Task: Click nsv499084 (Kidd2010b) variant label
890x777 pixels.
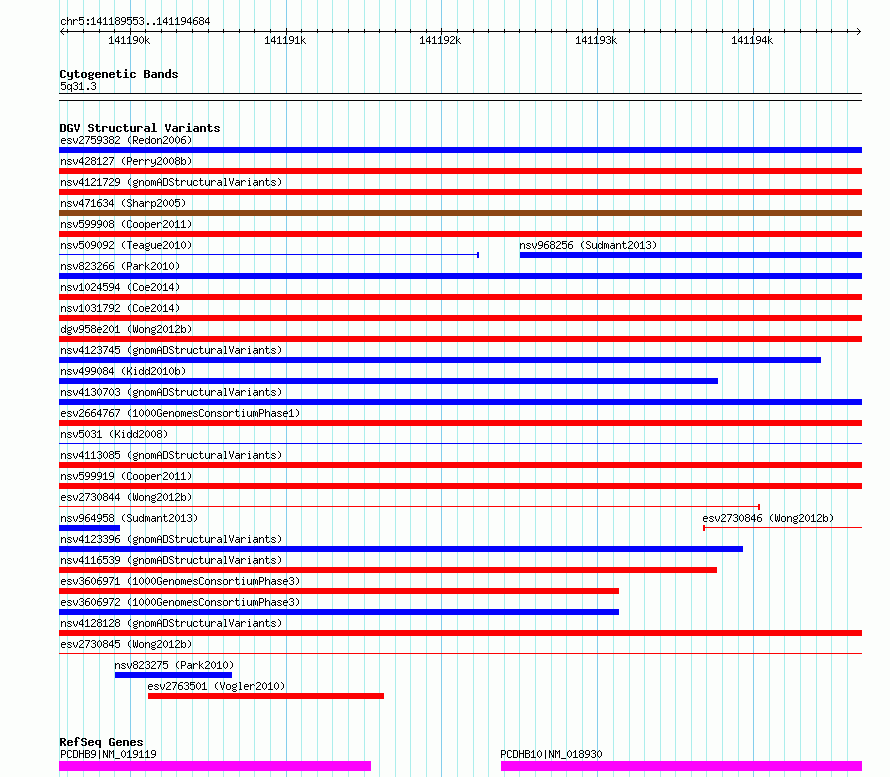Action: click(x=123, y=371)
